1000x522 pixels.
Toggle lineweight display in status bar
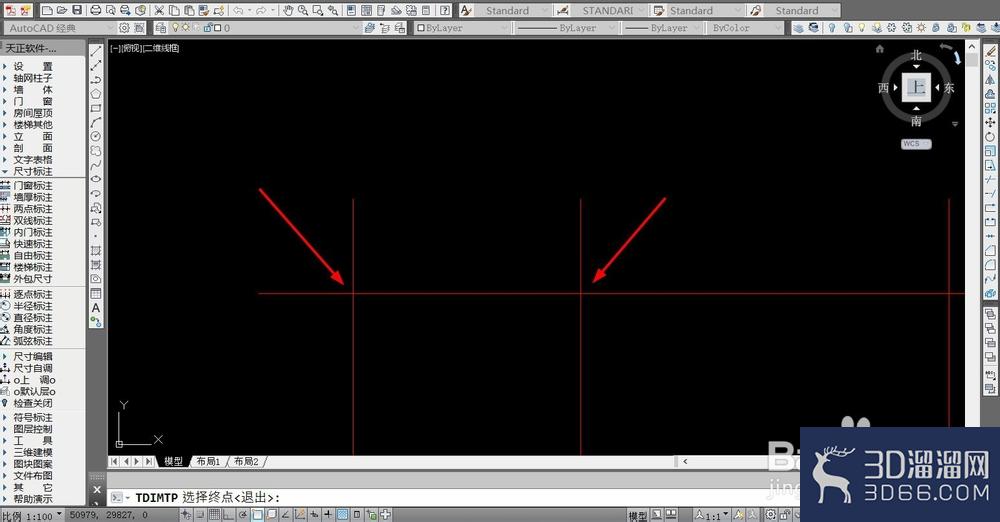(x=328, y=515)
